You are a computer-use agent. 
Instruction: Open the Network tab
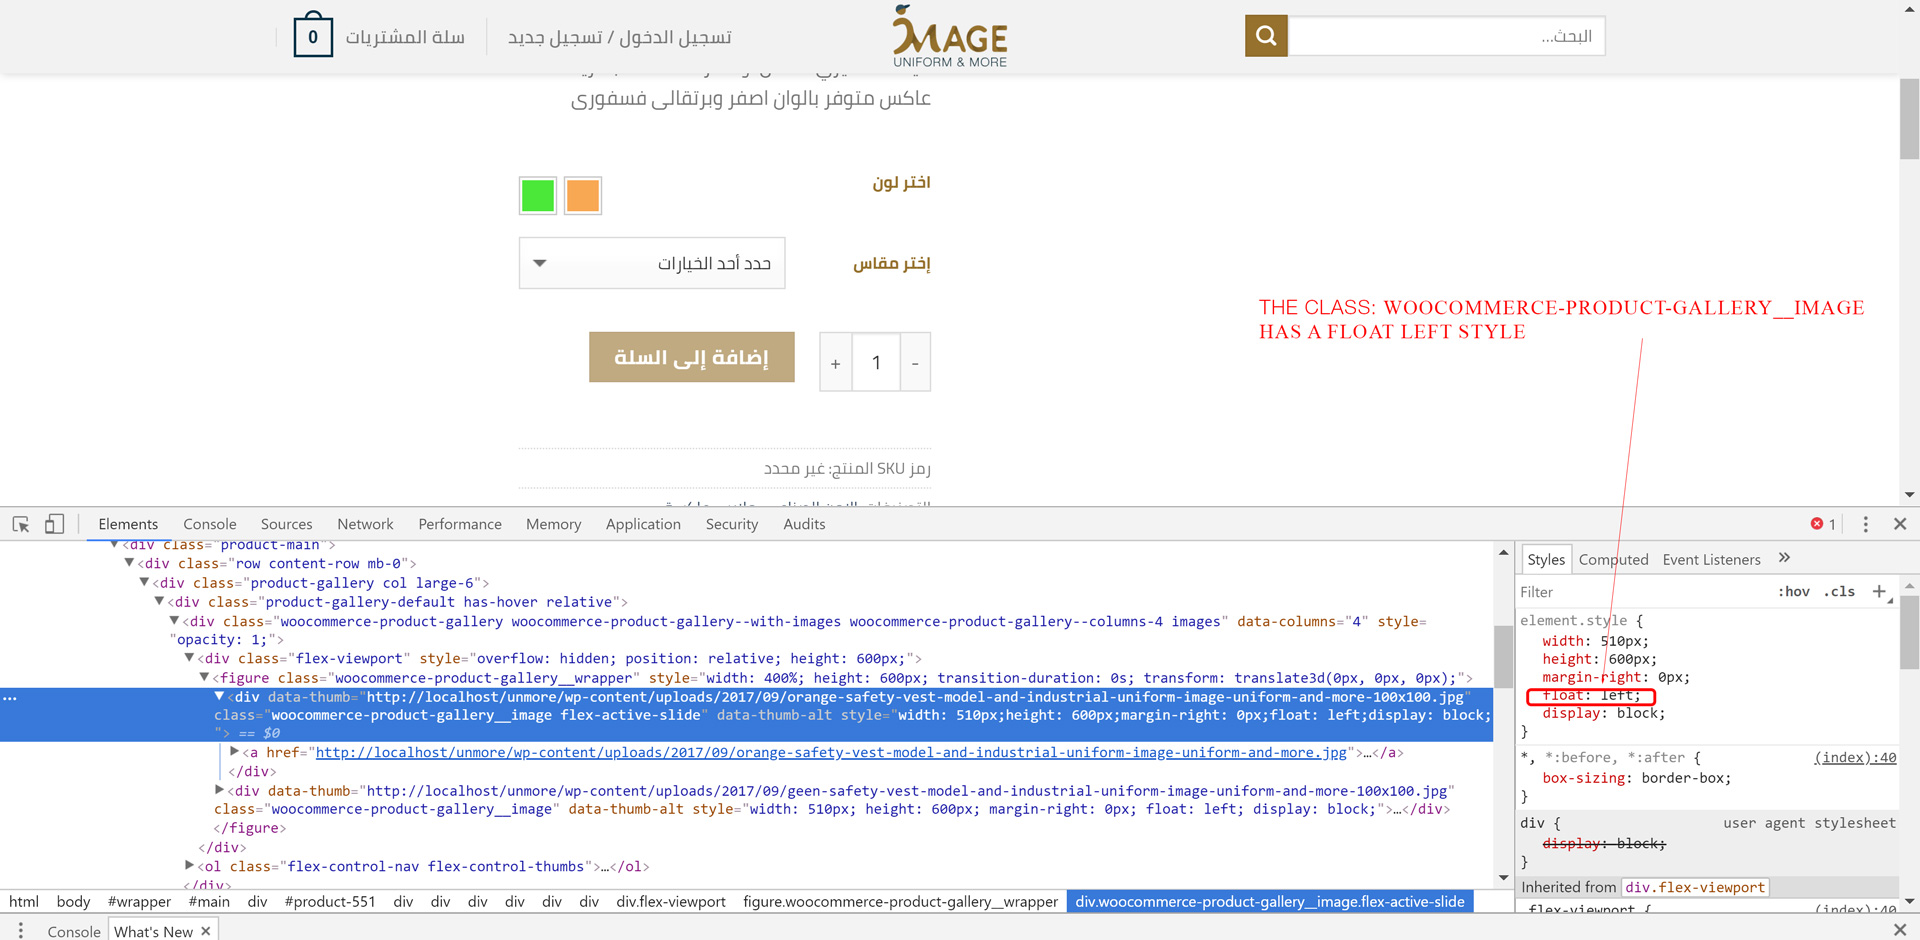[x=365, y=524]
